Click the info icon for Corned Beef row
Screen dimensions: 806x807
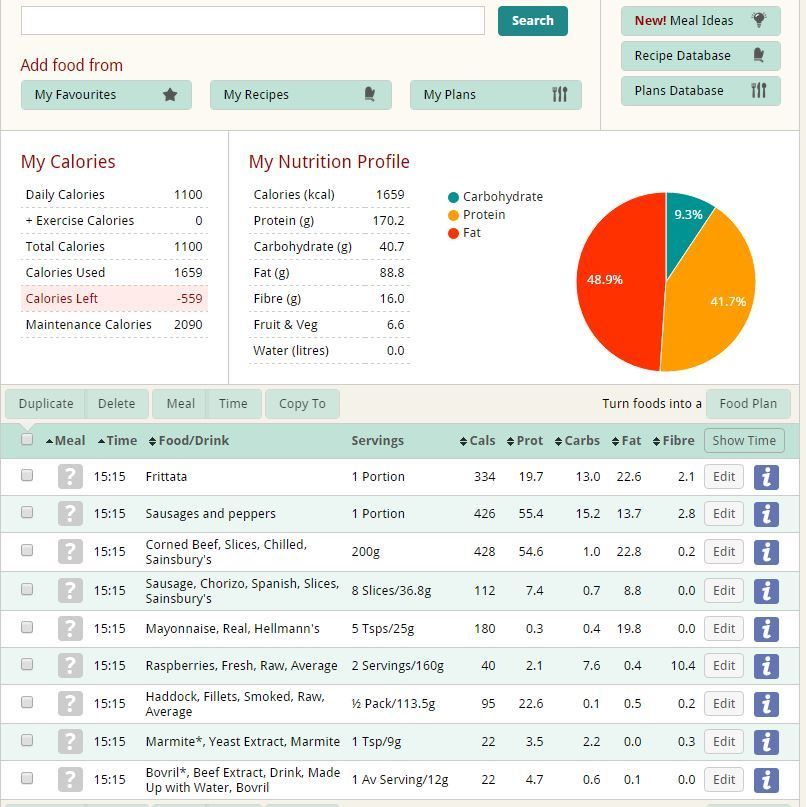click(x=766, y=552)
